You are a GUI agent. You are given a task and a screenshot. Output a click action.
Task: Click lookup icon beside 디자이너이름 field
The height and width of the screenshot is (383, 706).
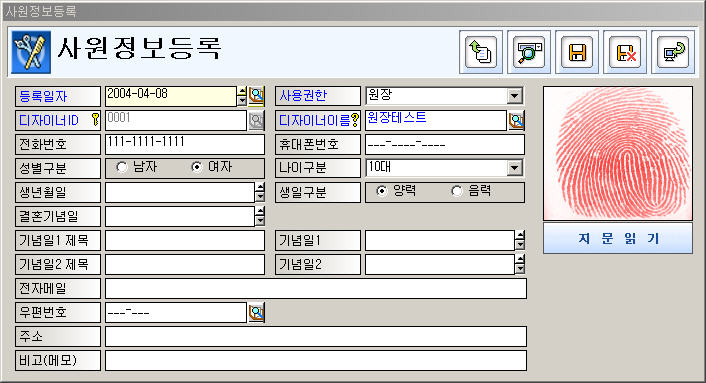(516, 120)
